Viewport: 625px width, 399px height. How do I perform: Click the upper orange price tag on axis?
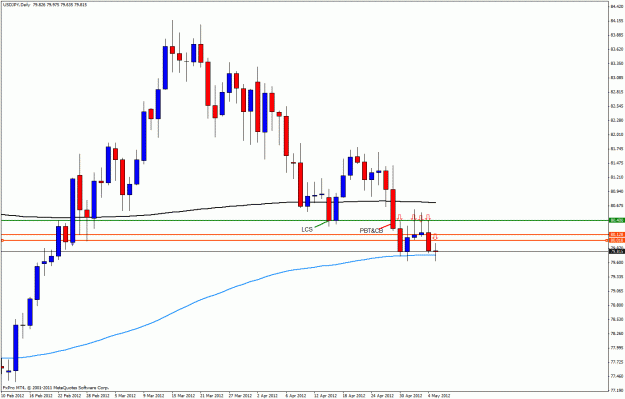click(616, 234)
